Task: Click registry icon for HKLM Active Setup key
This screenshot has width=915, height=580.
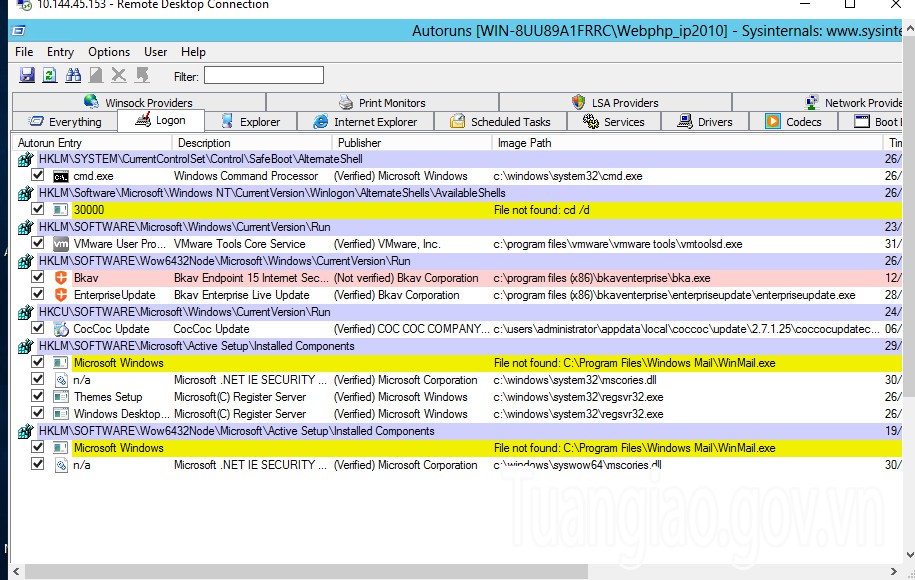Action: click(x=25, y=346)
